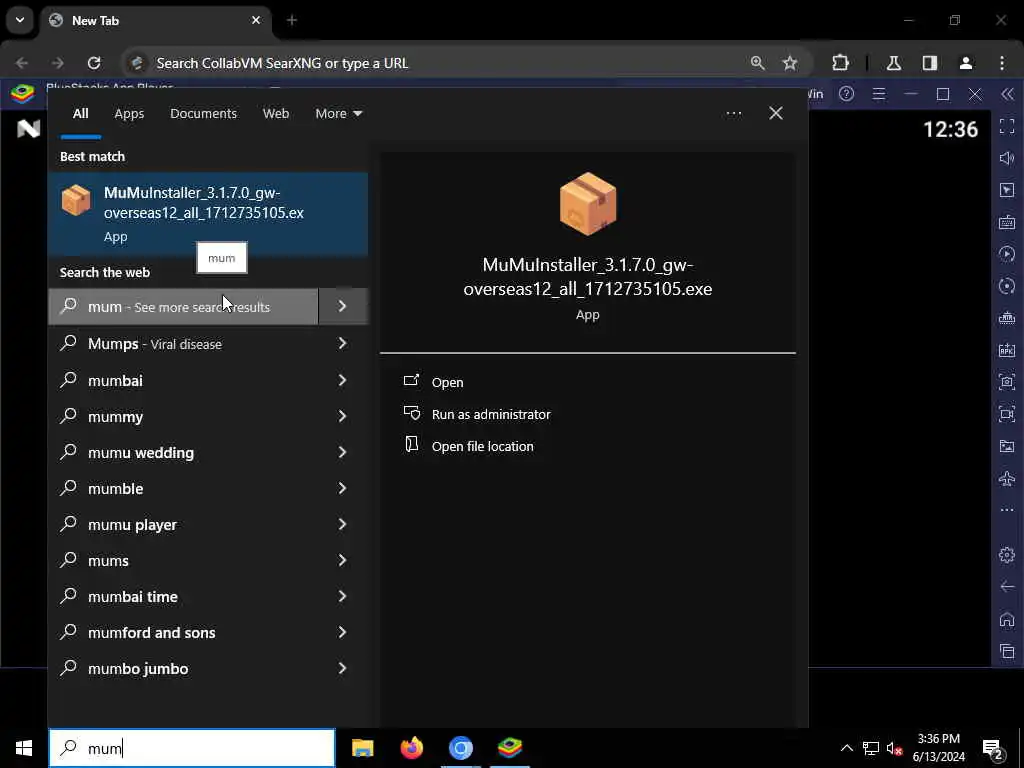This screenshot has width=1024, height=768.
Task: Open Chrome labs flask icon
Action: 894,63
